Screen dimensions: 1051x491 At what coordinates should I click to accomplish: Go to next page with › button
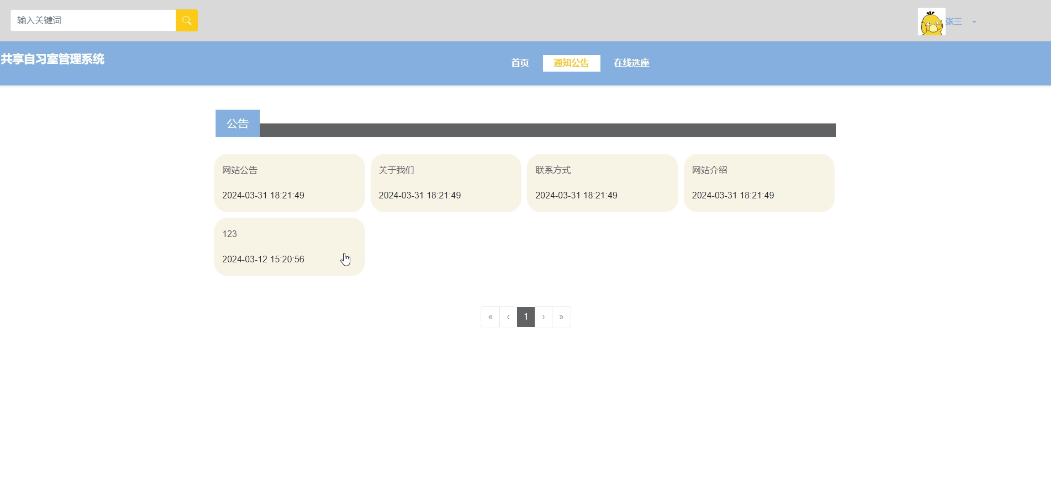coord(544,317)
